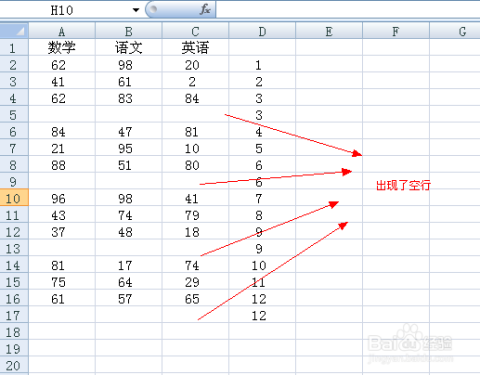The image size is (480, 375).
Task: Click cell B8 with value 51
Action: pyautogui.click(x=129, y=165)
